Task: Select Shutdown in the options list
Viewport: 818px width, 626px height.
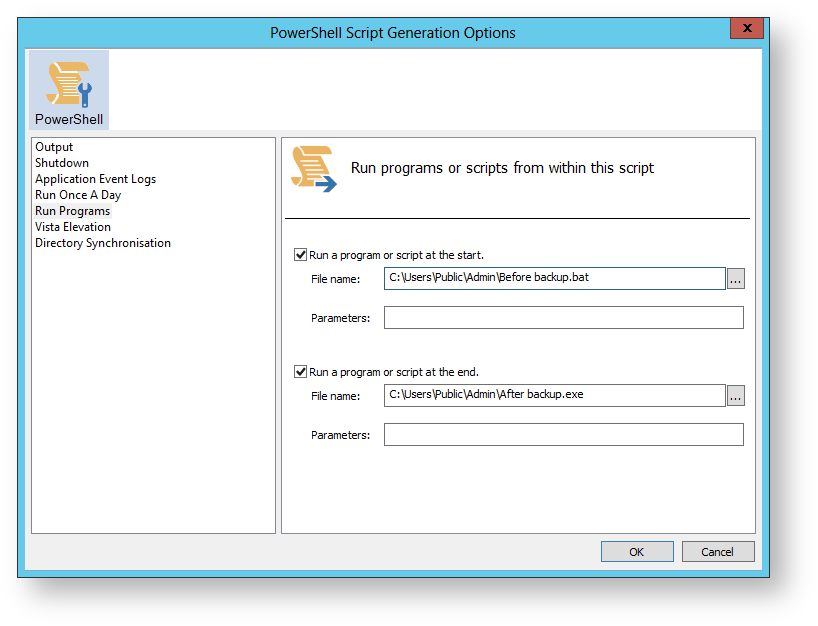Action: pos(62,163)
